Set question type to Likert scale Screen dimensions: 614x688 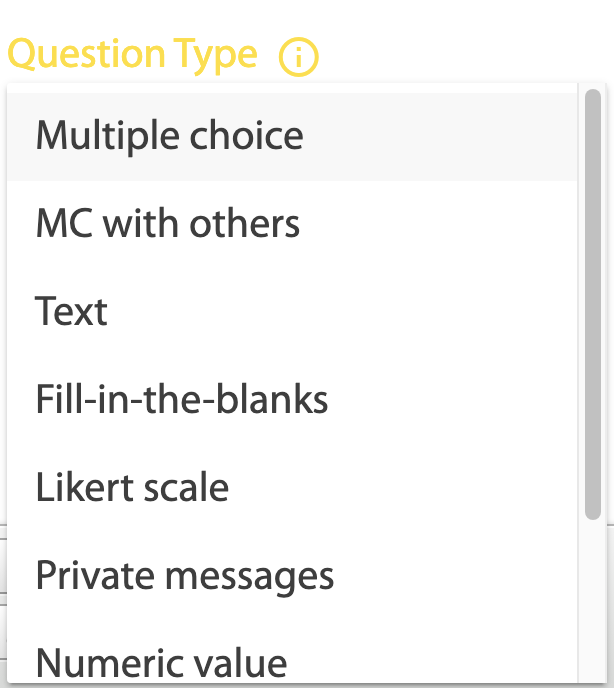coord(292,487)
